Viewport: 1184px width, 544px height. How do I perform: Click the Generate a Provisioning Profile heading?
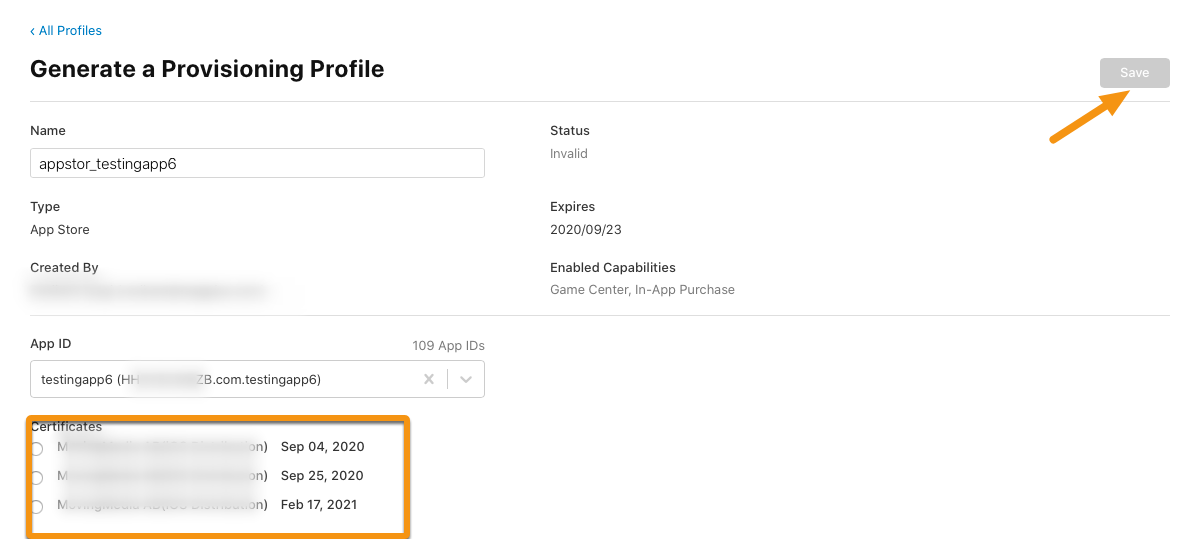point(207,69)
